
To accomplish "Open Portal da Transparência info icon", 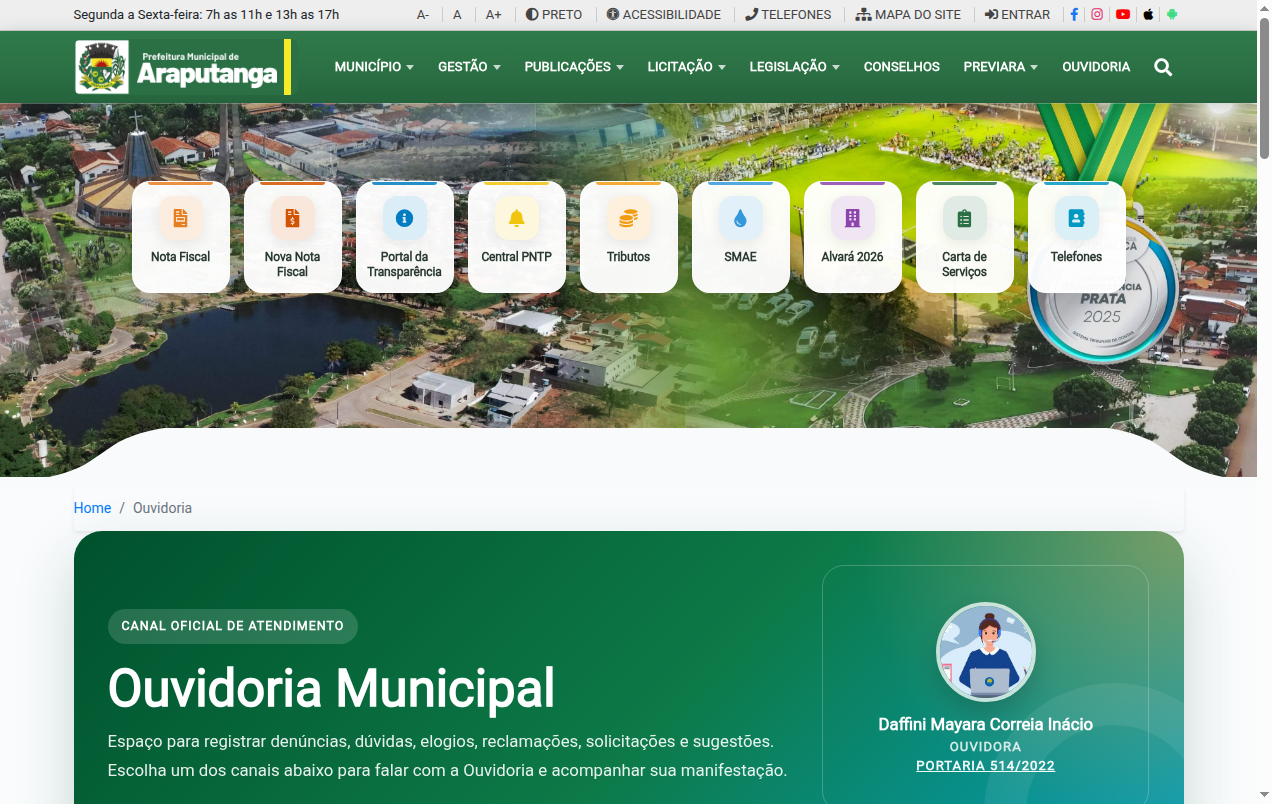I will tap(405, 217).
